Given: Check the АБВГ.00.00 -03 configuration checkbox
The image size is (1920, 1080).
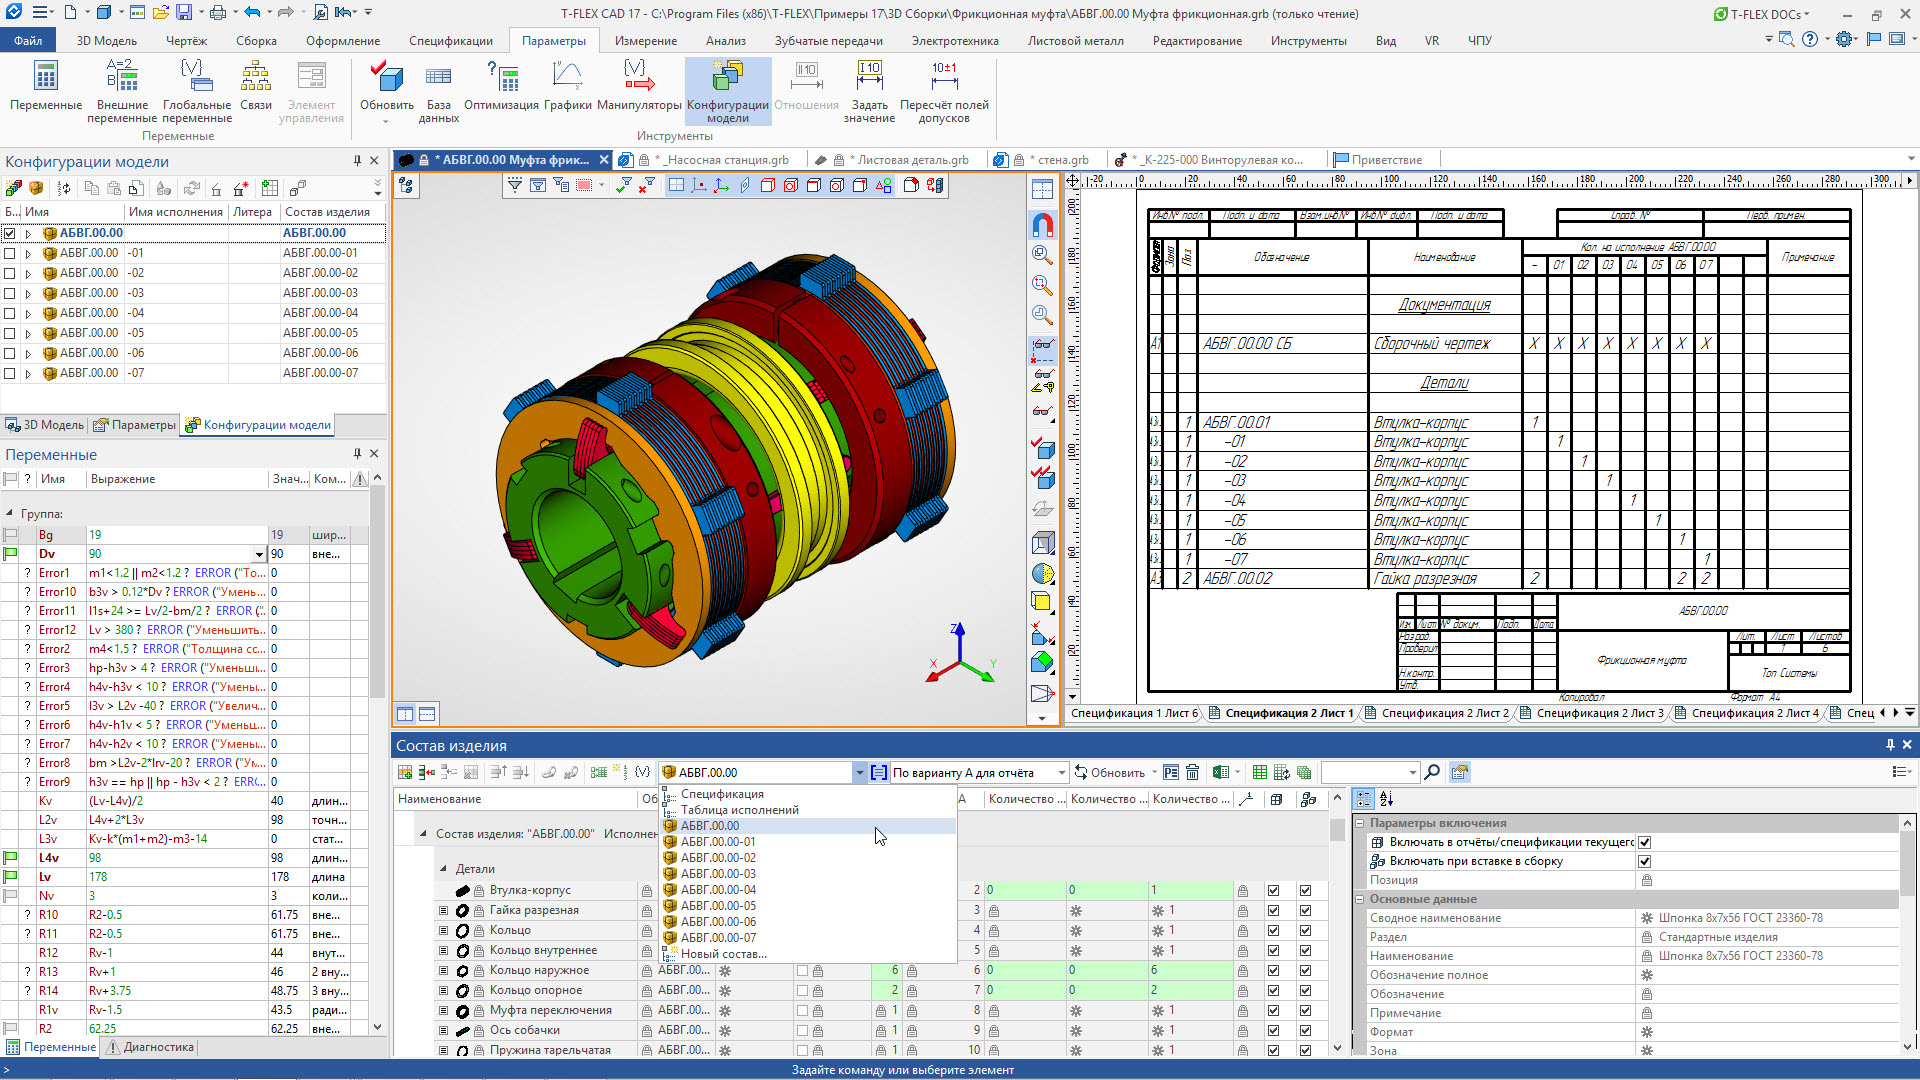Looking at the screenshot, I should (x=10, y=293).
